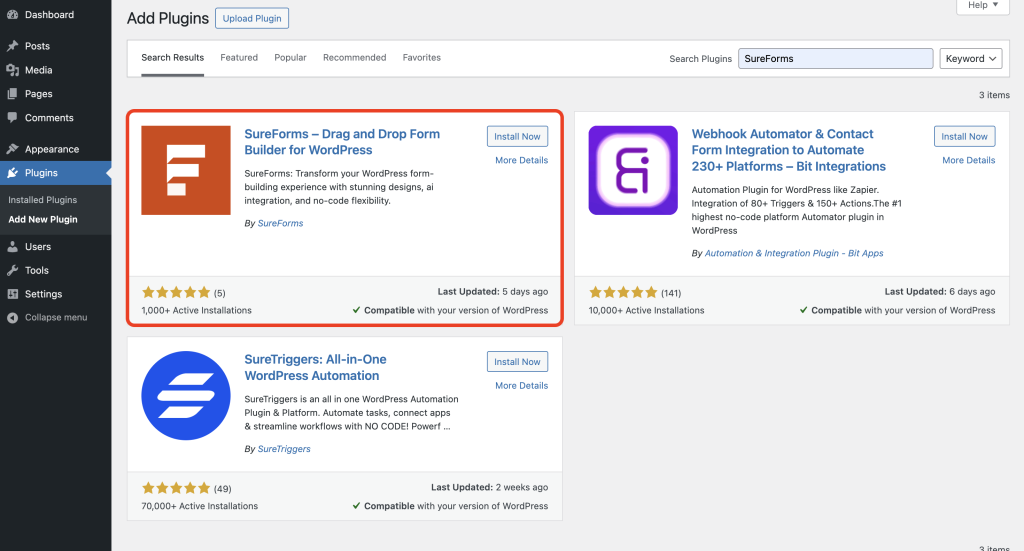This screenshot has width=1024, height=551.
Task: Click the SureTriggers blue circle logo
Action: coord(186,396)
